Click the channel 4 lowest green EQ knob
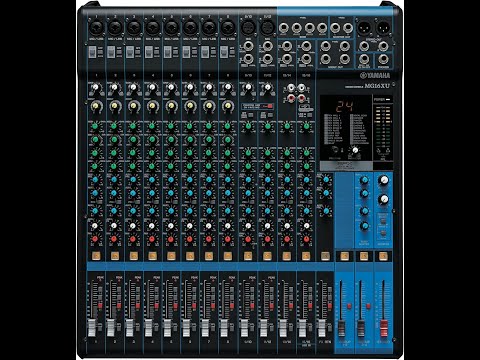Image resolution: width=480 pixels, height=360 pixels. (x=152, y=166)
